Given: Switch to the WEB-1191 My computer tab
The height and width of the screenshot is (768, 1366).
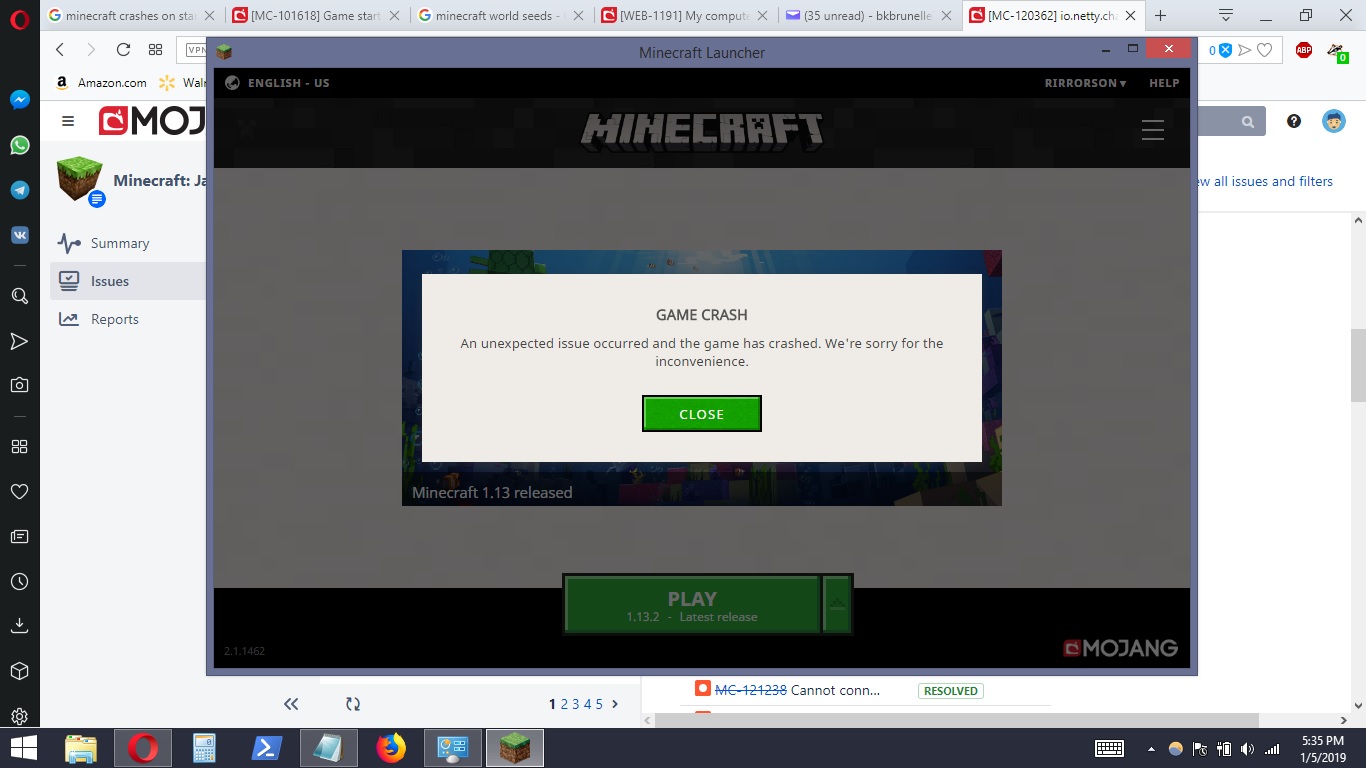Looking at the screenshot, I should [x=686, y=16].
